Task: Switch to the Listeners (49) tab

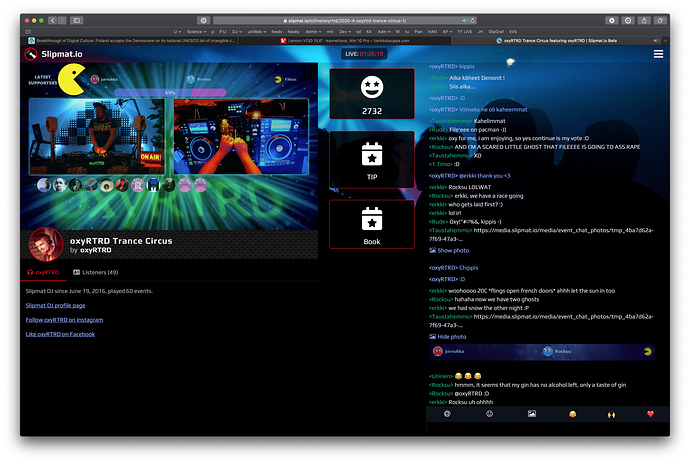Action: [x=95, y=272]
